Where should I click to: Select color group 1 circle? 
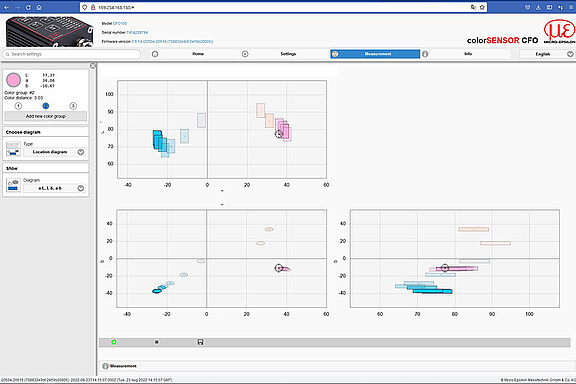coord(18,106)
